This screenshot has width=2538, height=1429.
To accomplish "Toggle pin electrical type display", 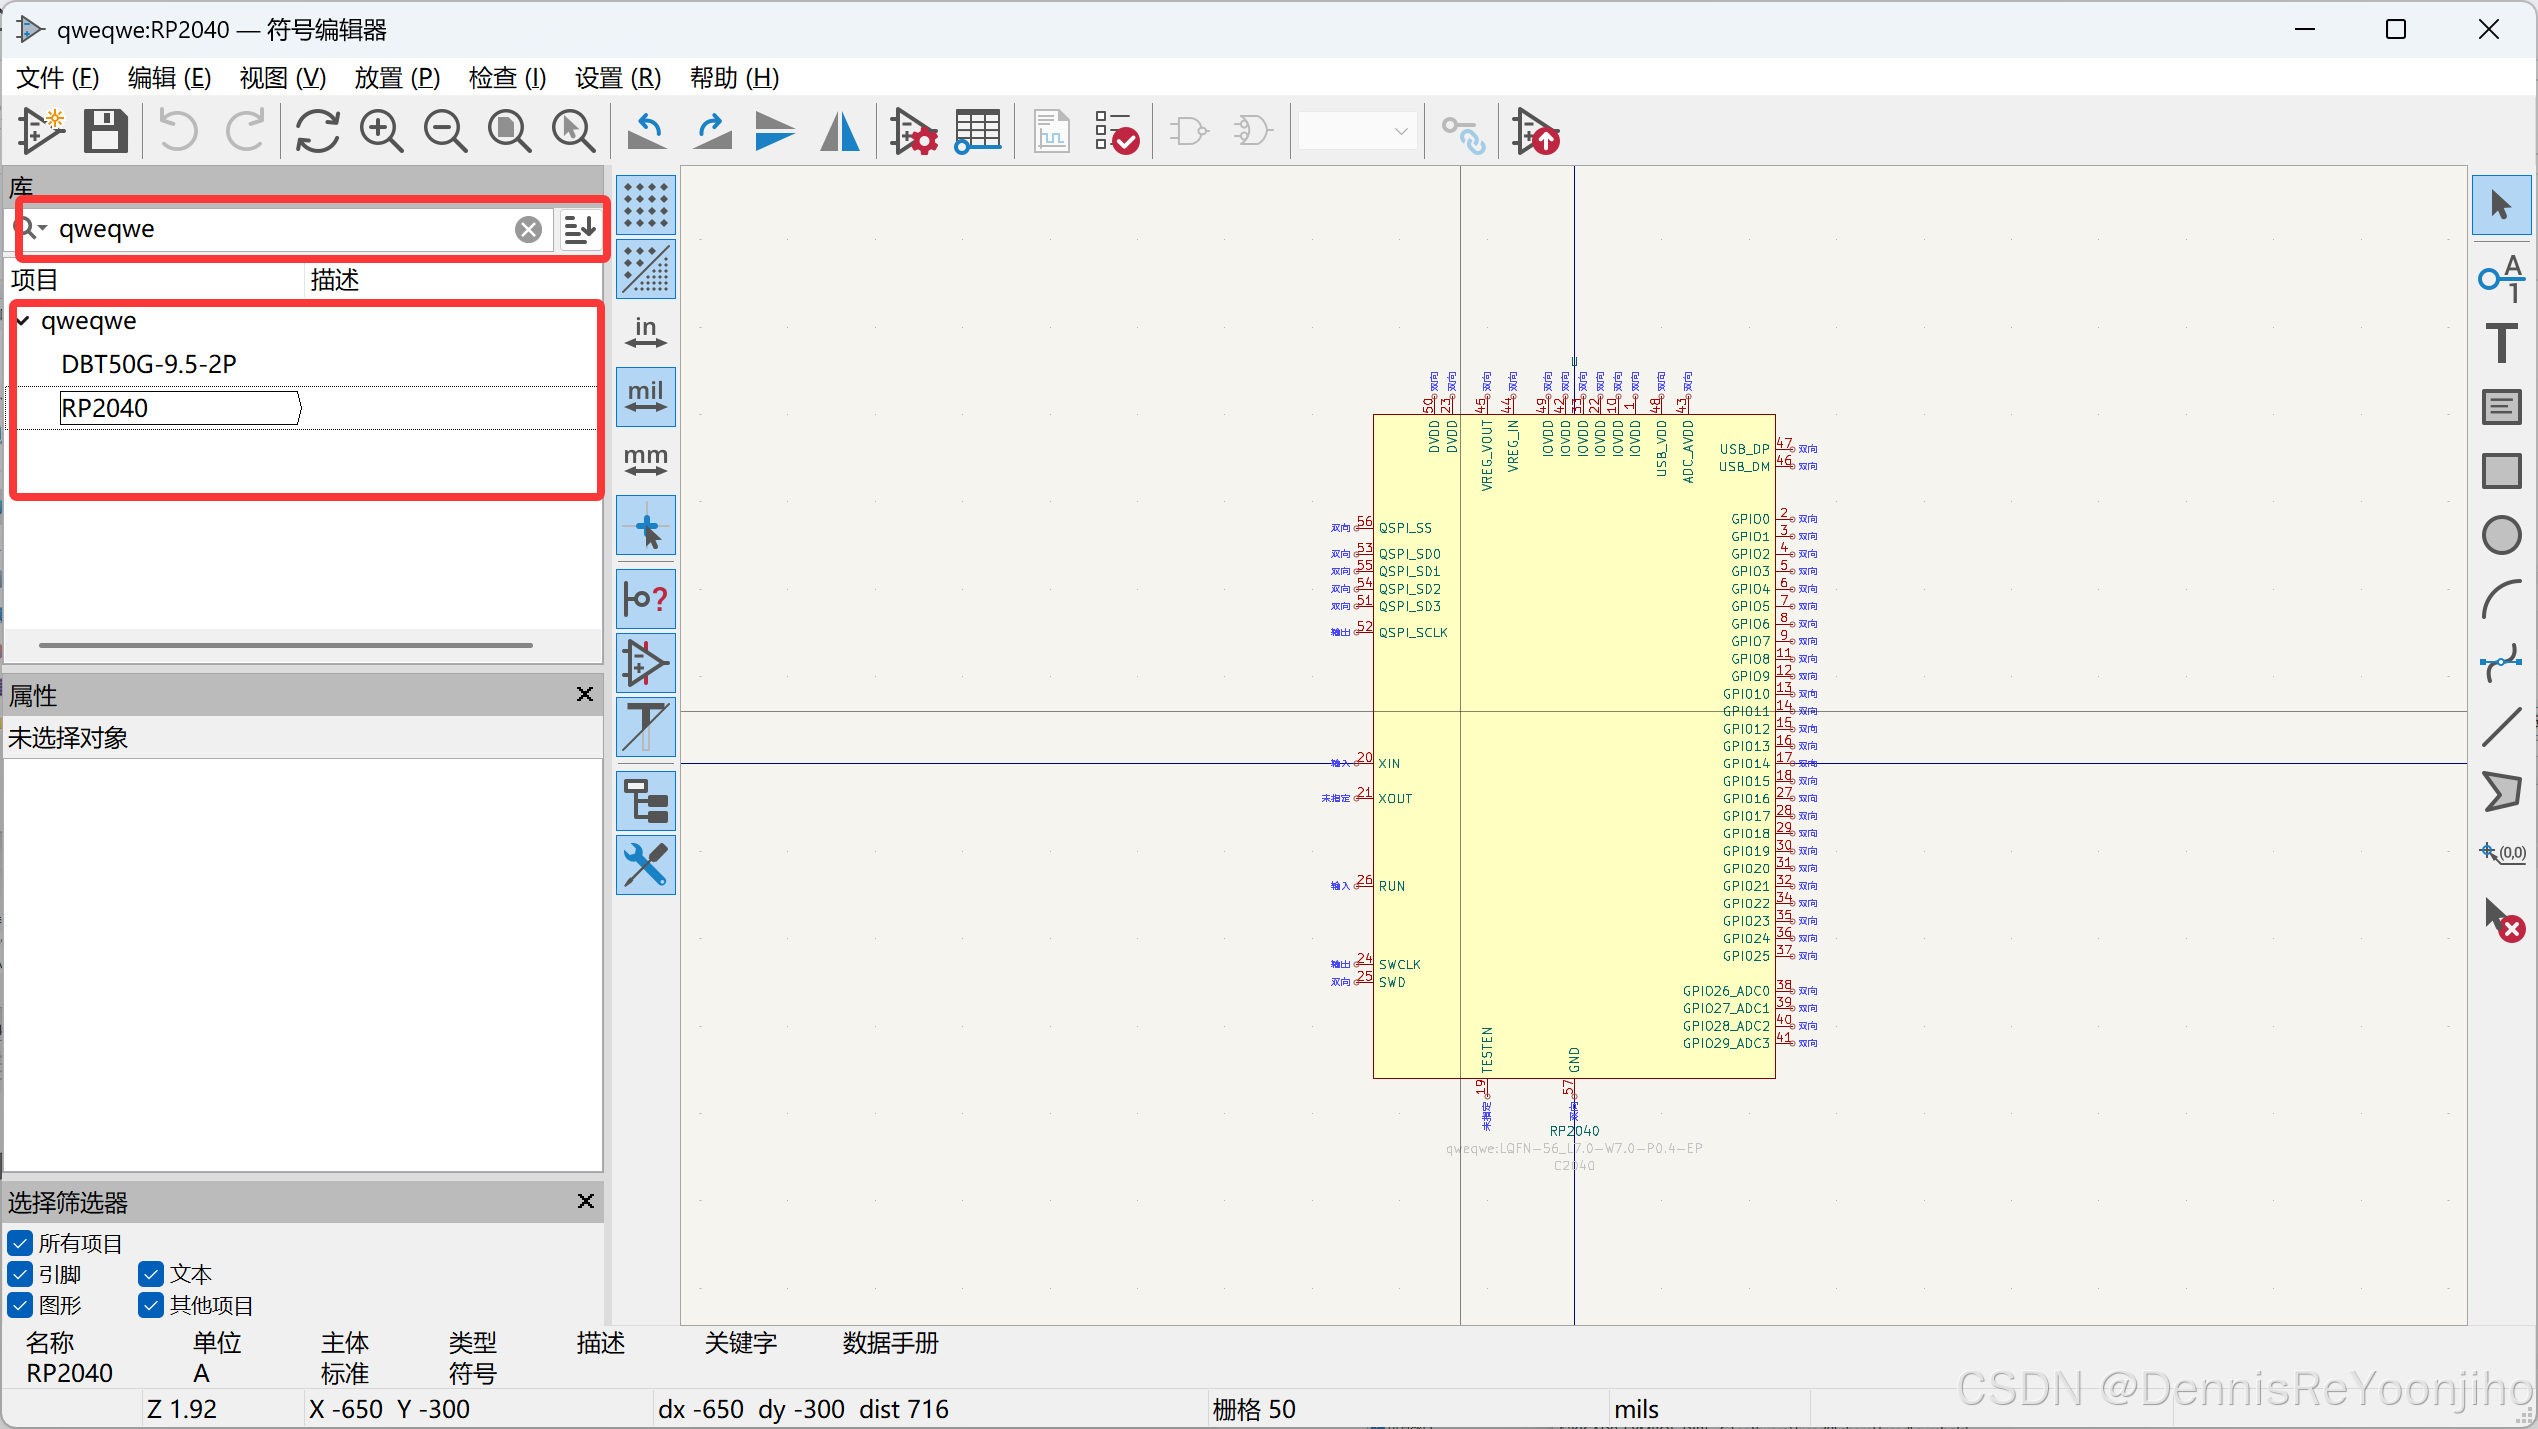I will pyautogui.click(x=646, y=599).
